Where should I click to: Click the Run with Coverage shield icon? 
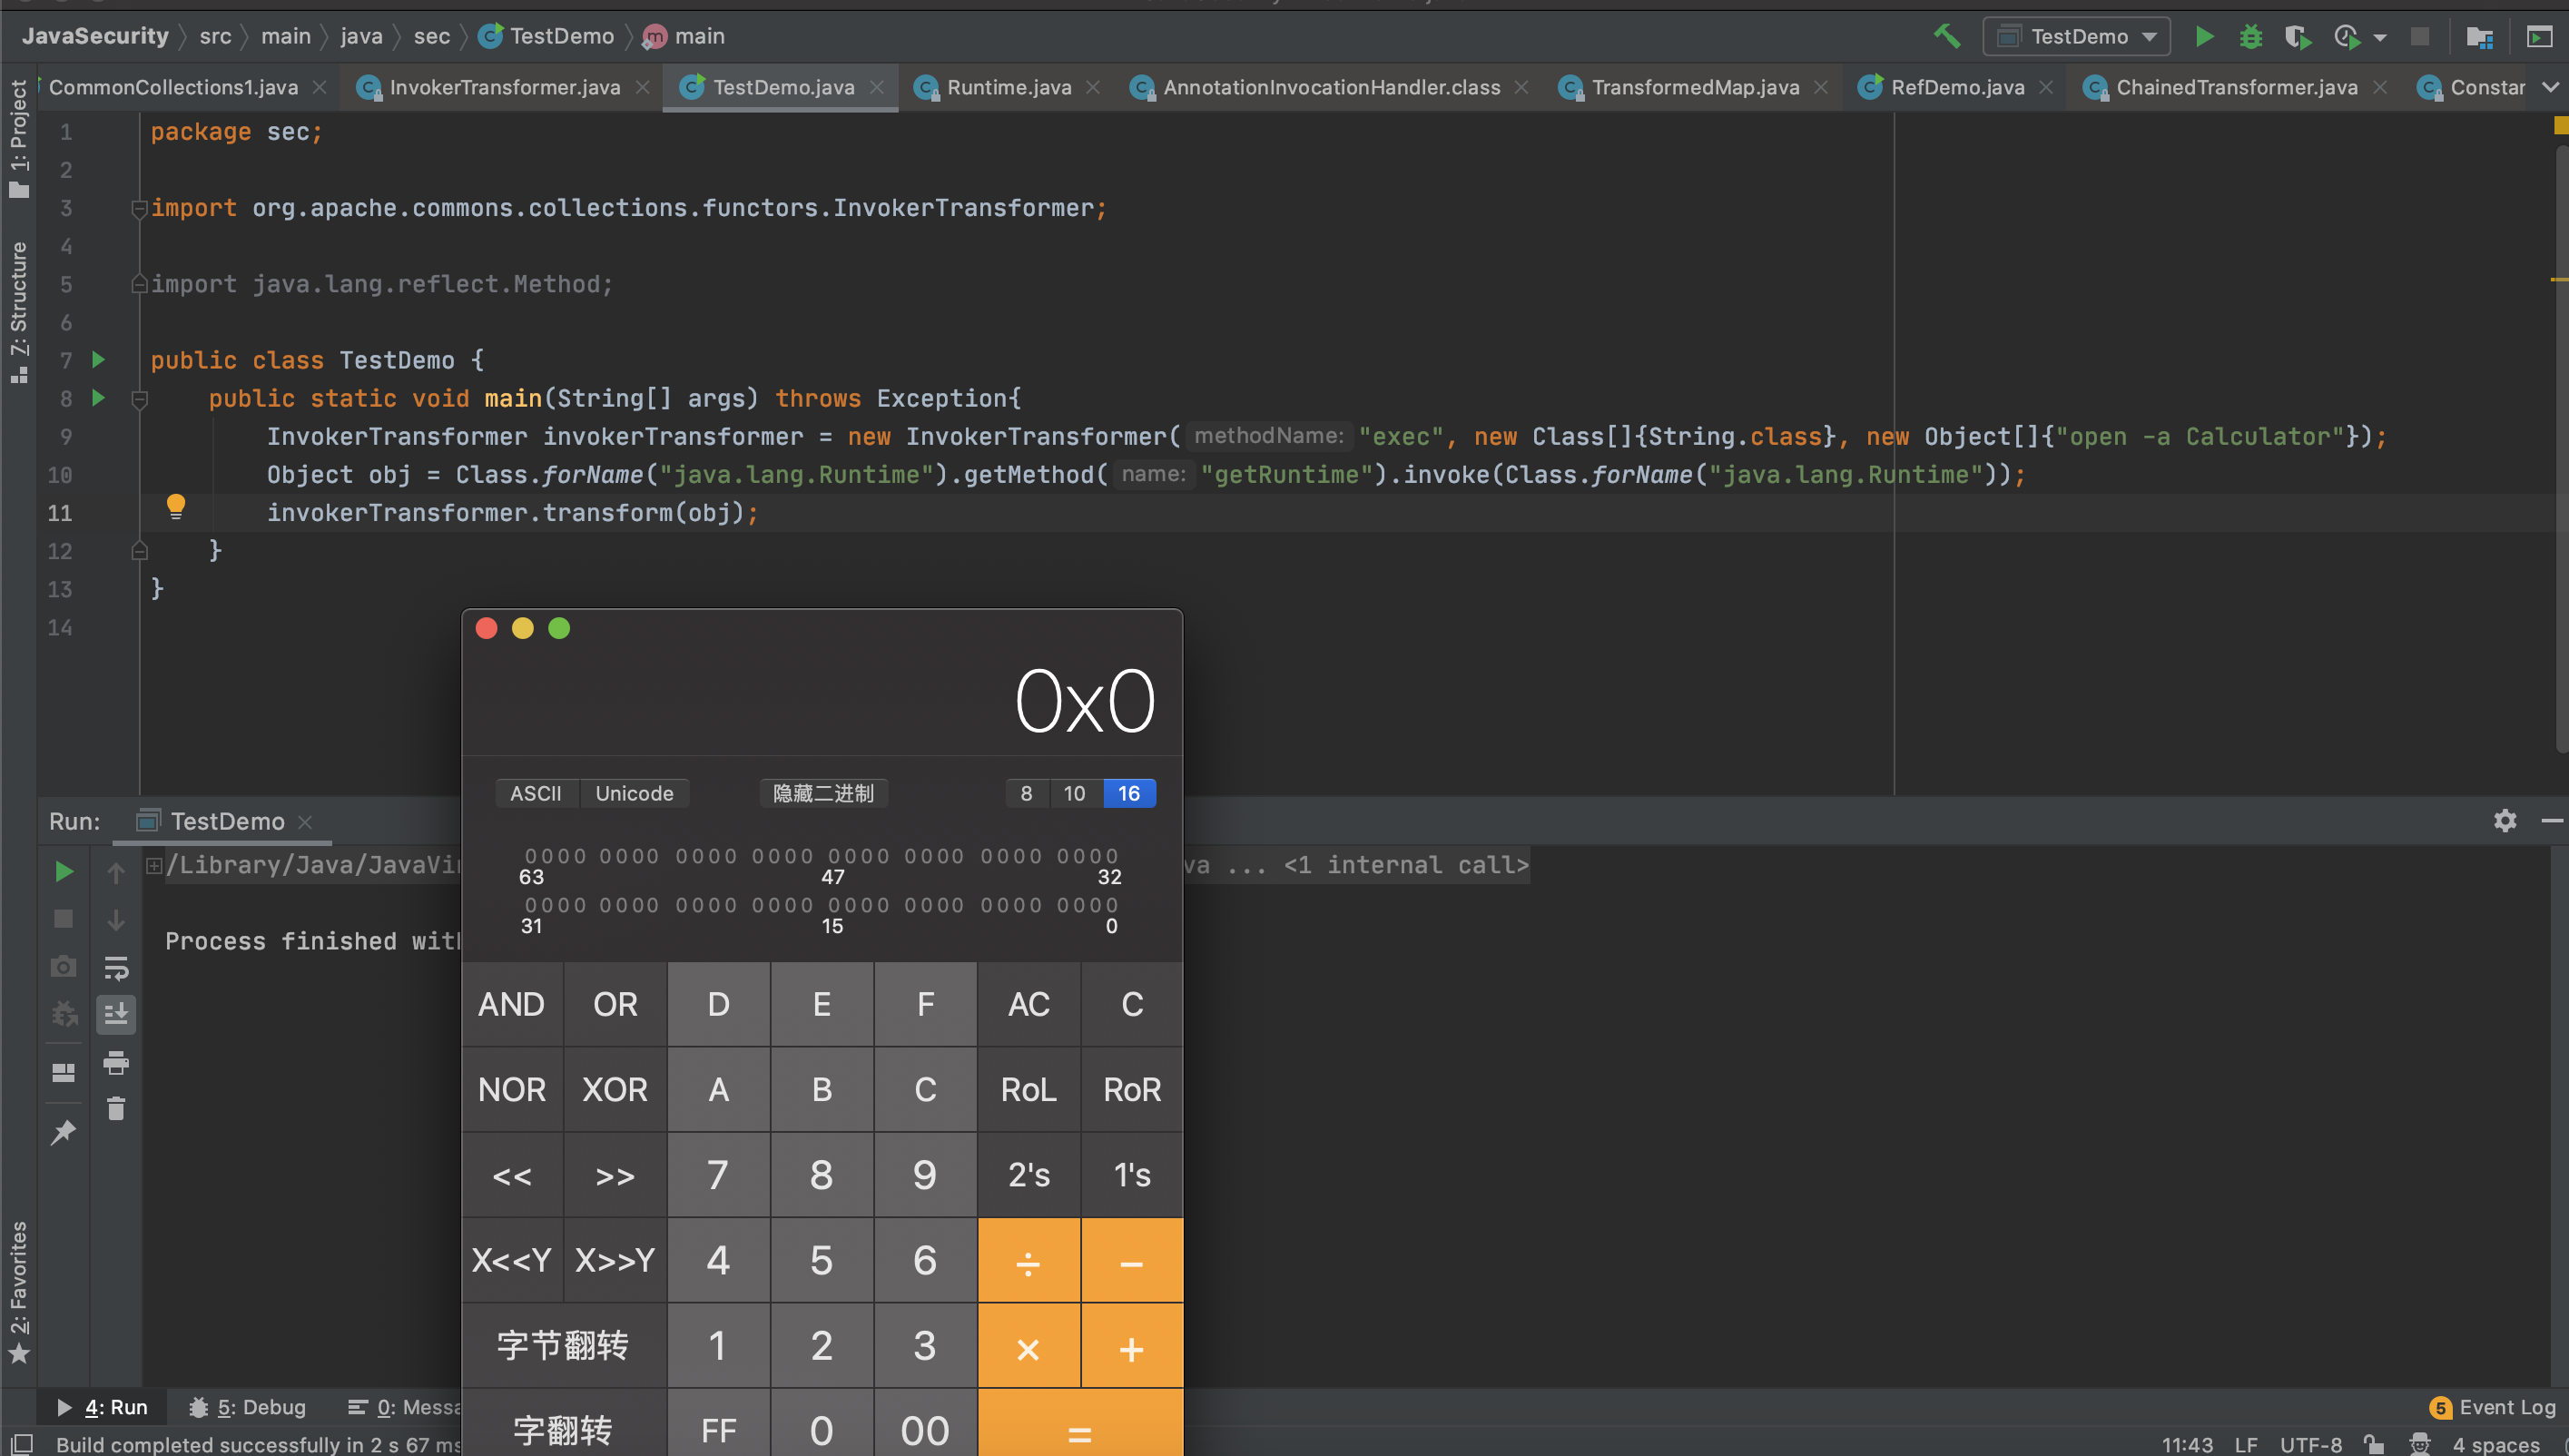(x=2297, y=37)
